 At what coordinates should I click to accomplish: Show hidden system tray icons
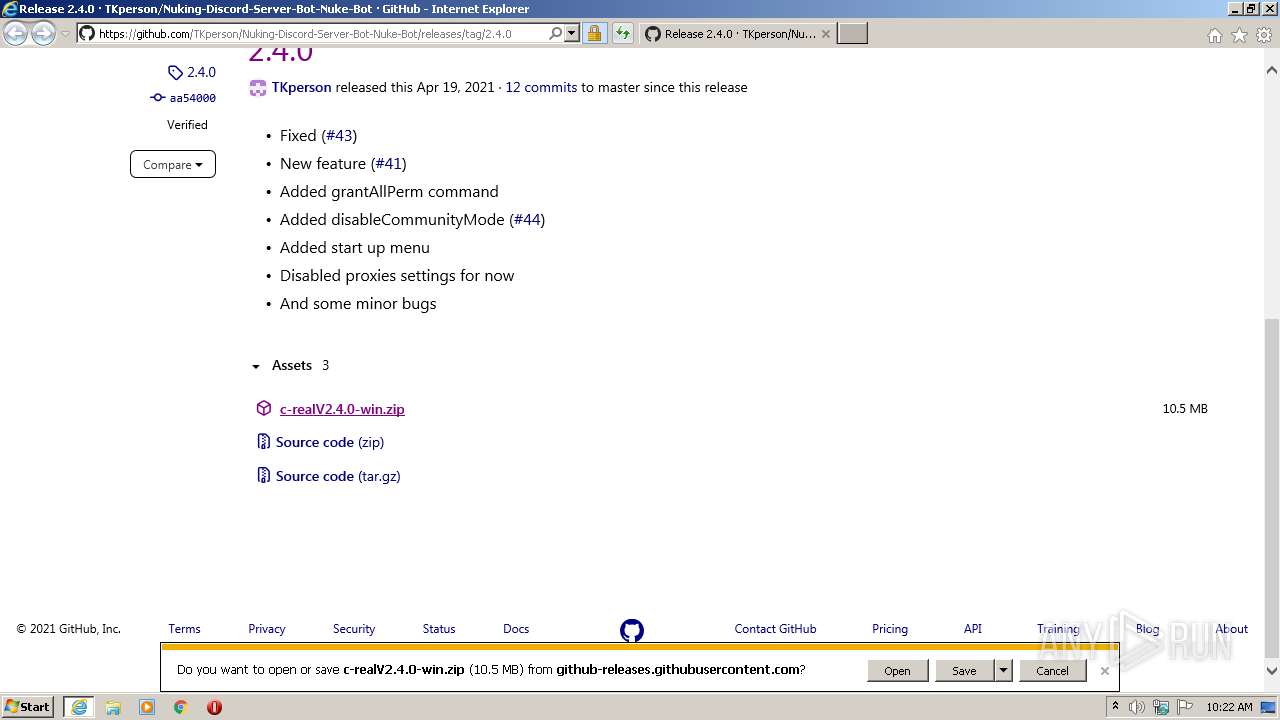coord(1115,707)
